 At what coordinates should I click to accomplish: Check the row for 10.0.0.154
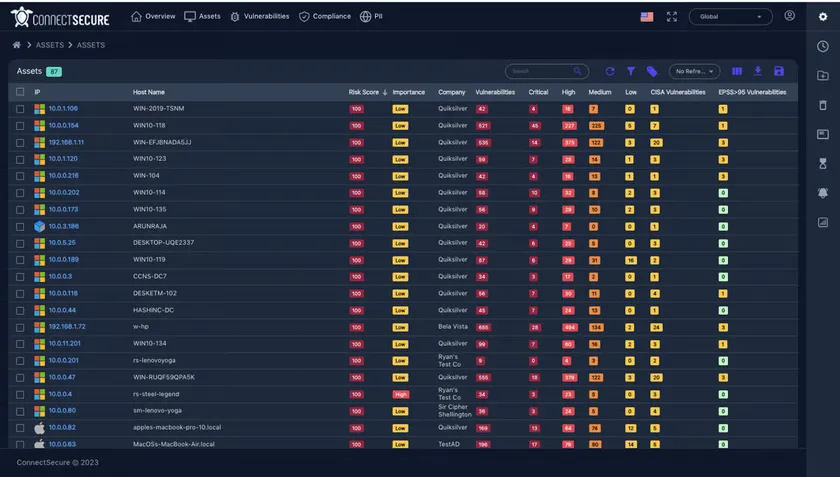20,126
